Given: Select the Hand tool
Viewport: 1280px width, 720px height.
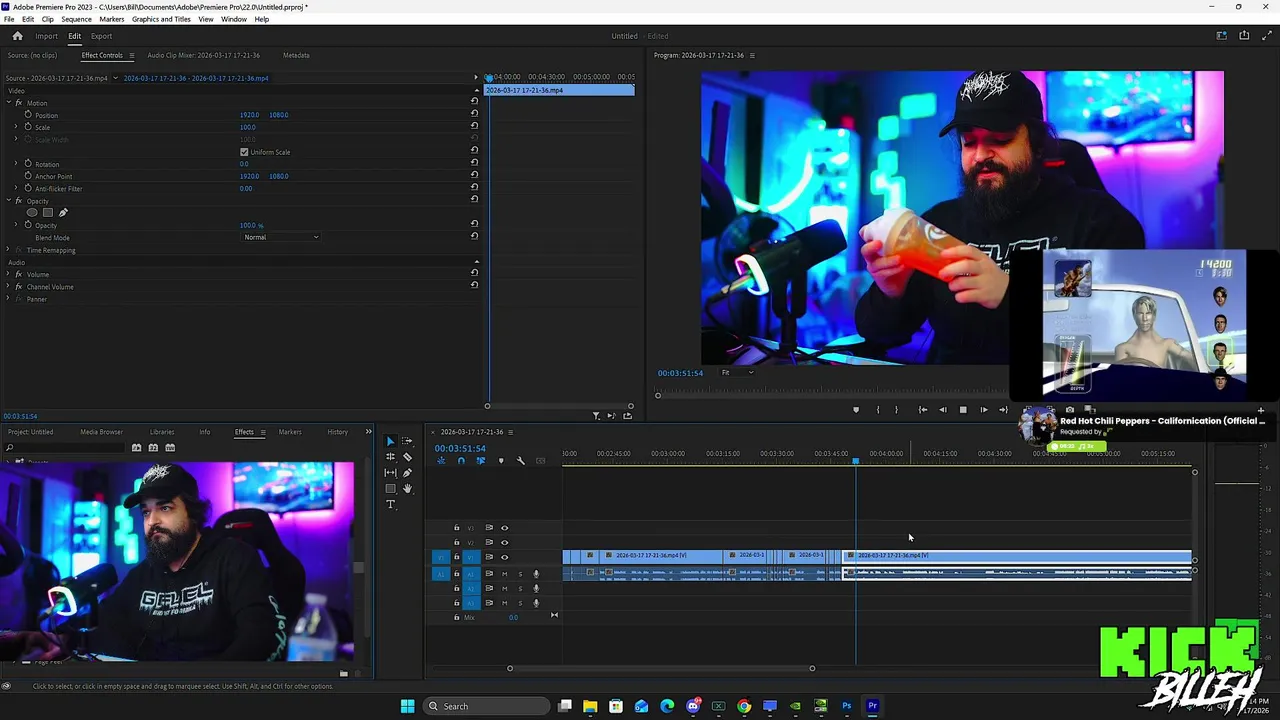Looking at the screenshot, I should coord(407,489).
